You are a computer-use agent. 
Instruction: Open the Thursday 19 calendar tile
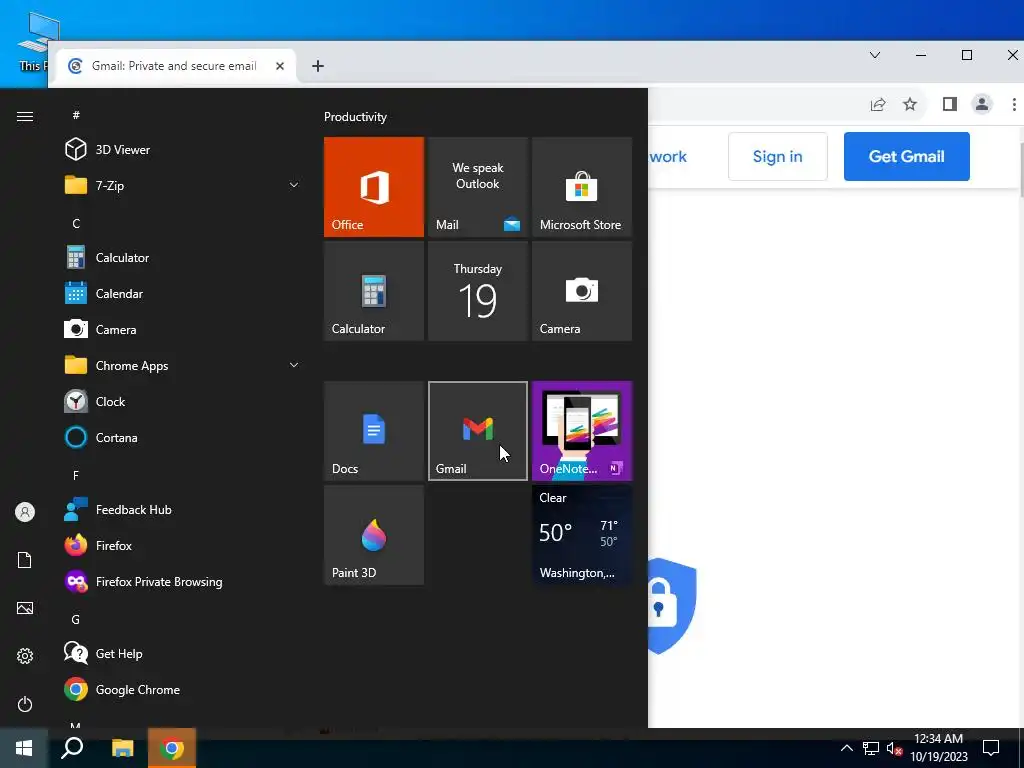477,291
